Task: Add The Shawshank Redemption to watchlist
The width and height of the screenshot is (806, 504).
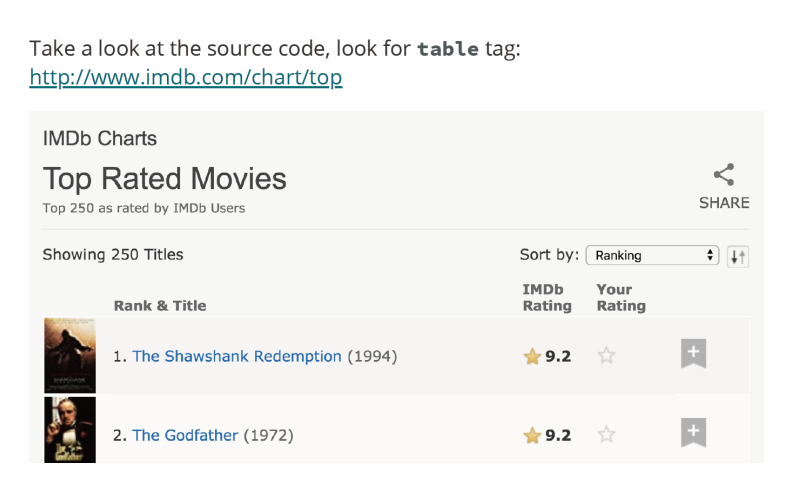Action: [694, 354]
